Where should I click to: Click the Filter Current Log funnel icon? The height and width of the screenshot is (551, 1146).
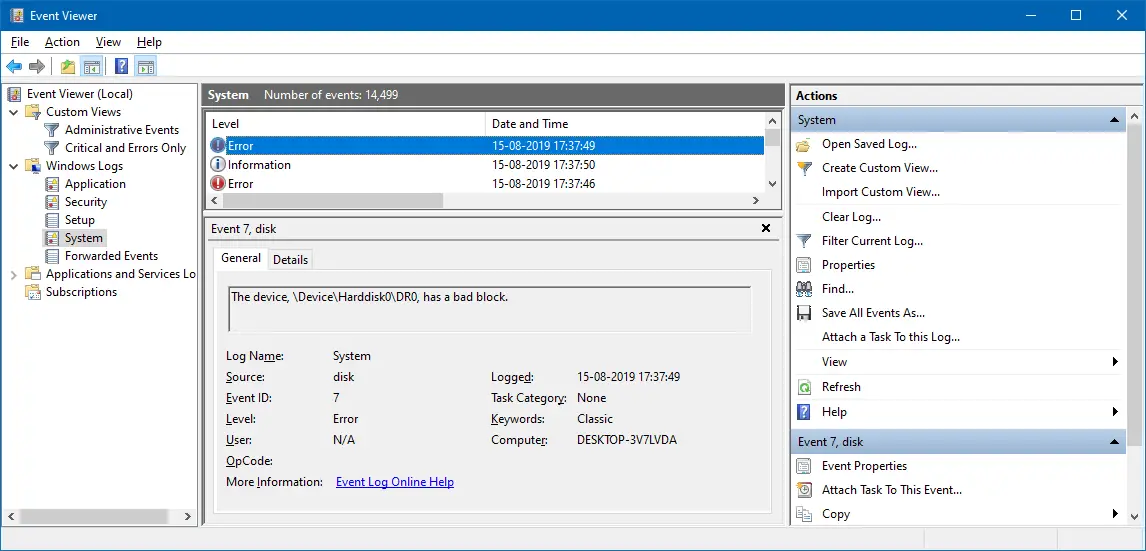[x=804, y=240]
